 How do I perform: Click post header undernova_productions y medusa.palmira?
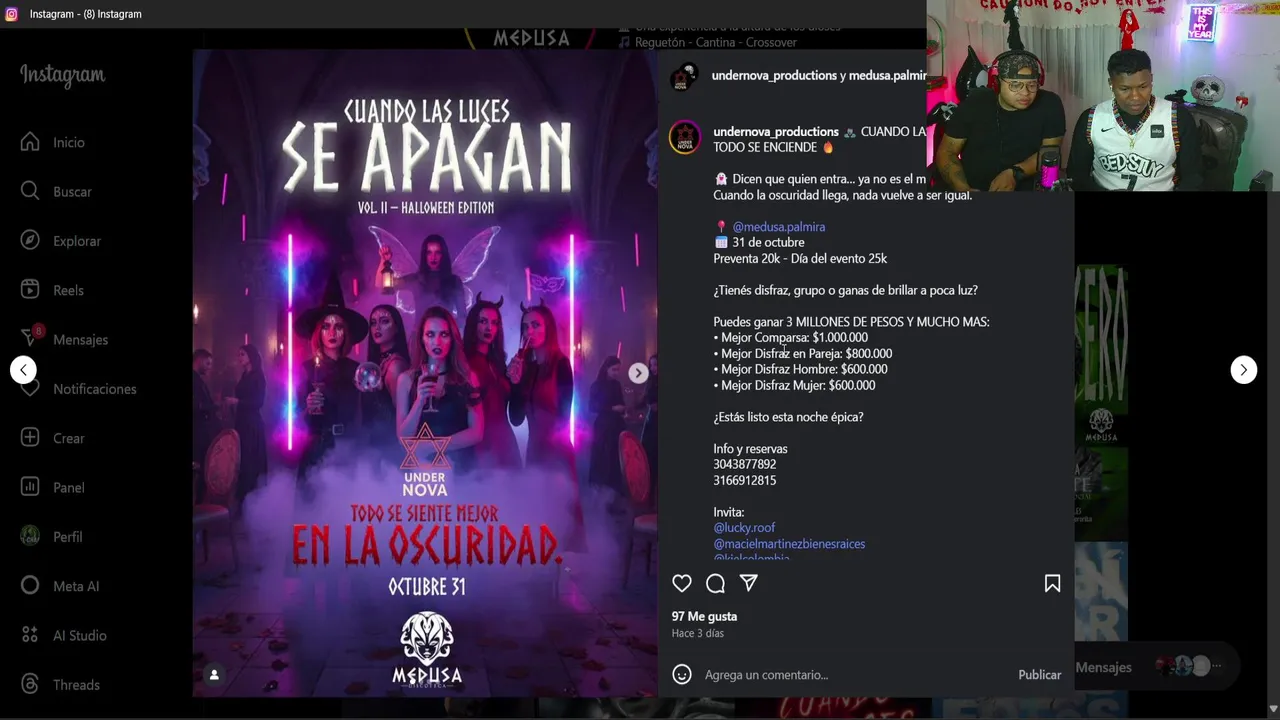point(818,76)
